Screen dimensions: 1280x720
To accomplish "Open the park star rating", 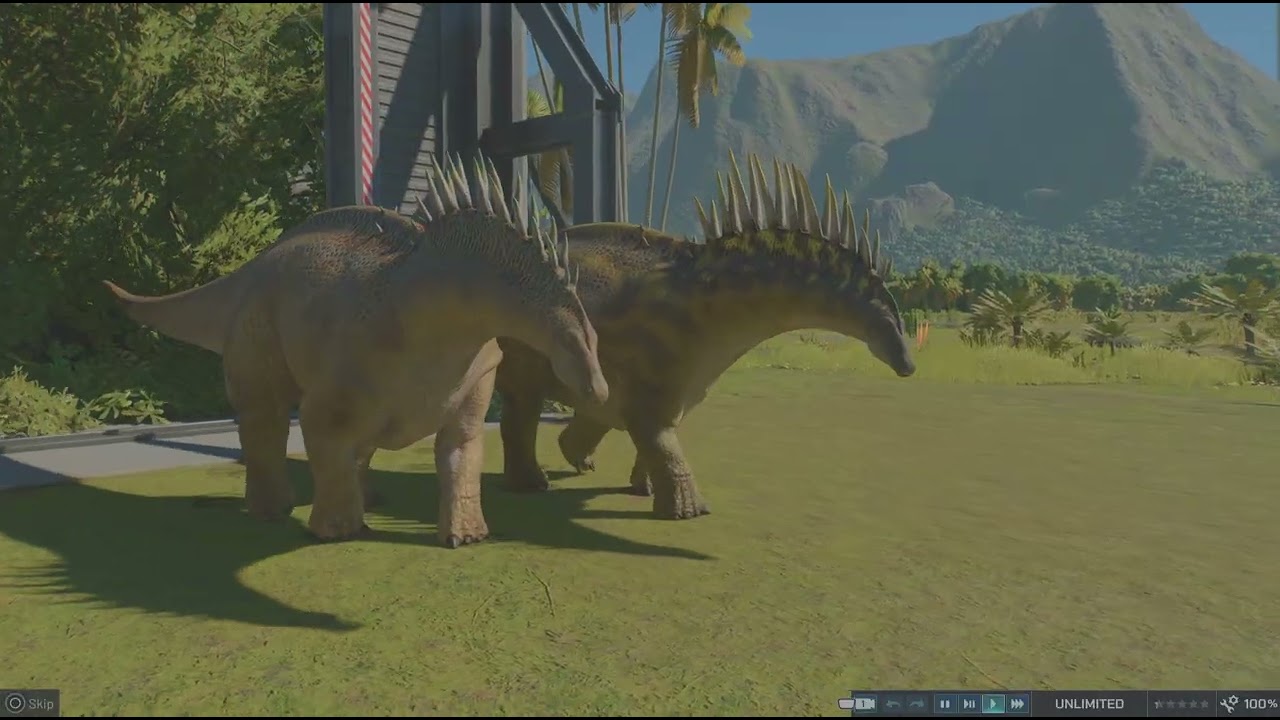I will 1182,704.
